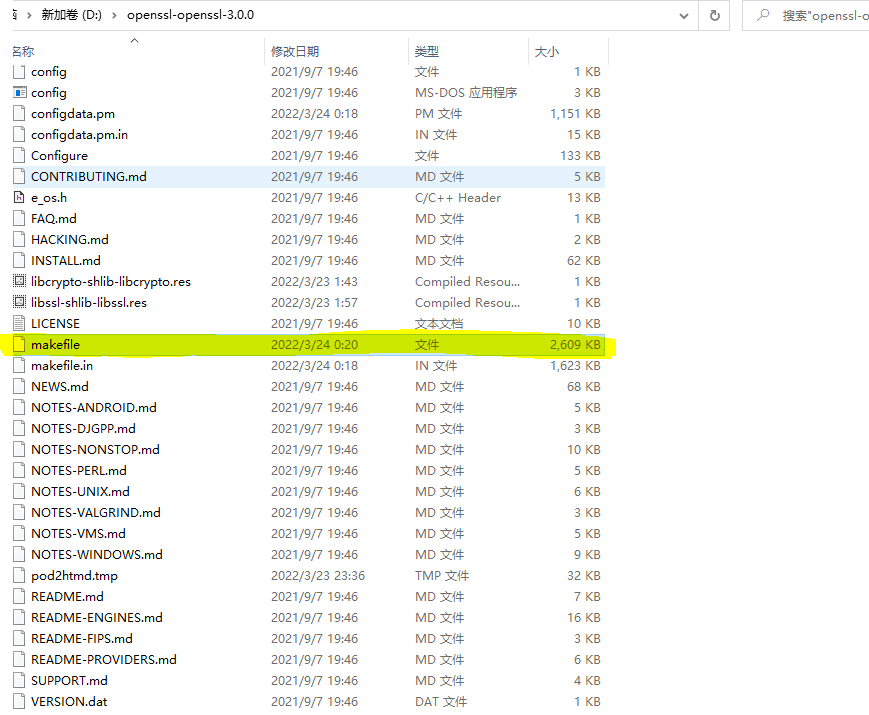Image resolution: width=869 pixels, height=715 pixels.
Task: Sort by 大小 column header
Action: (546, 52)
